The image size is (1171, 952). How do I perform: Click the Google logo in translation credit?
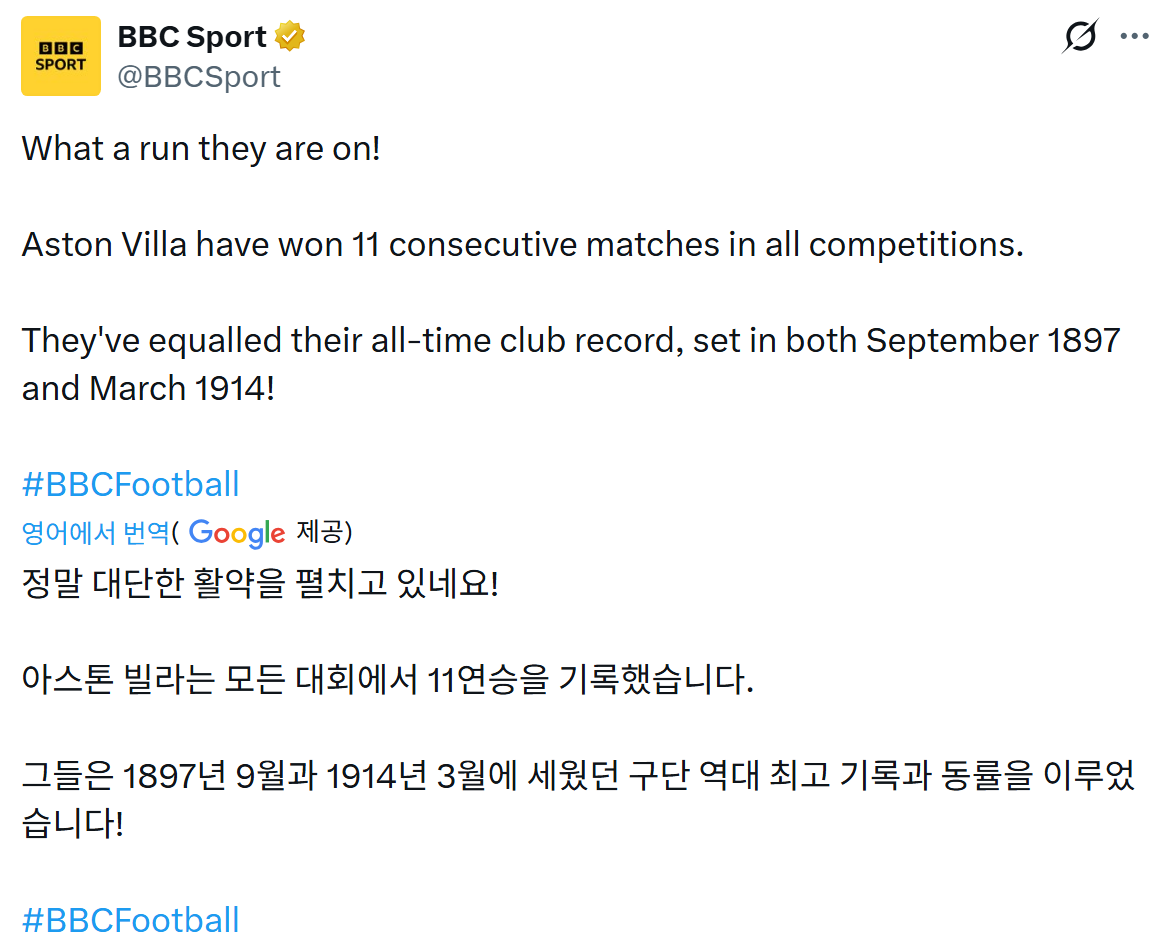tap(237, 533)
